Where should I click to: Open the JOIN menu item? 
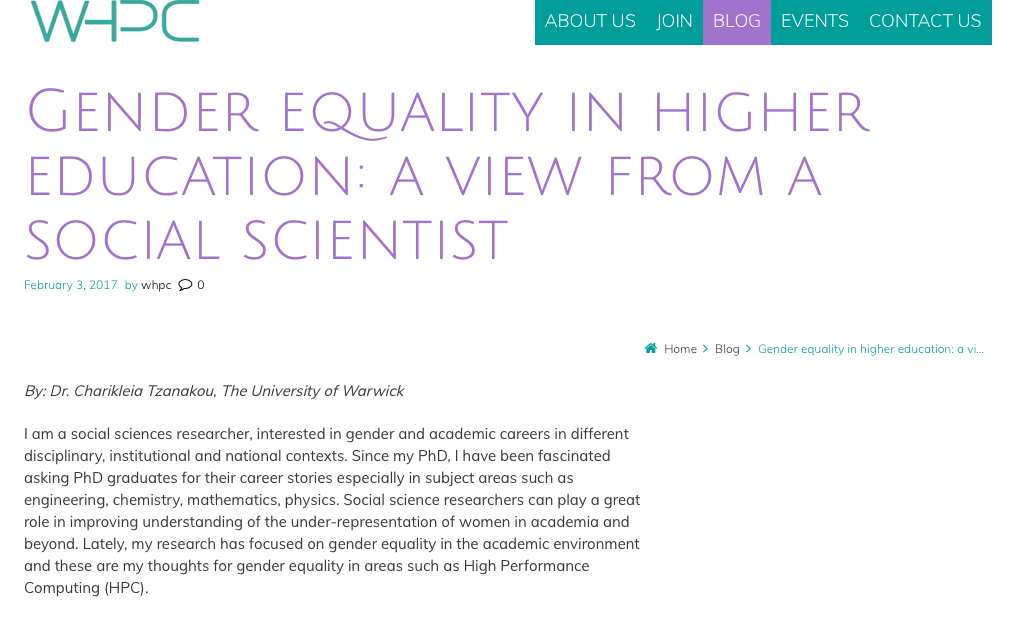click(x=674, y=21)
